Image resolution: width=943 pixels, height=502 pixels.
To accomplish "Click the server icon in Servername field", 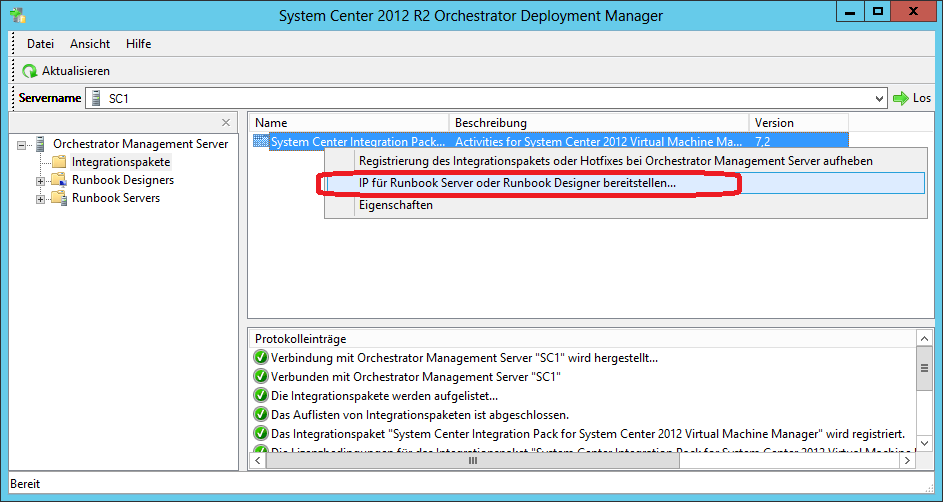I will coord(96,98).
